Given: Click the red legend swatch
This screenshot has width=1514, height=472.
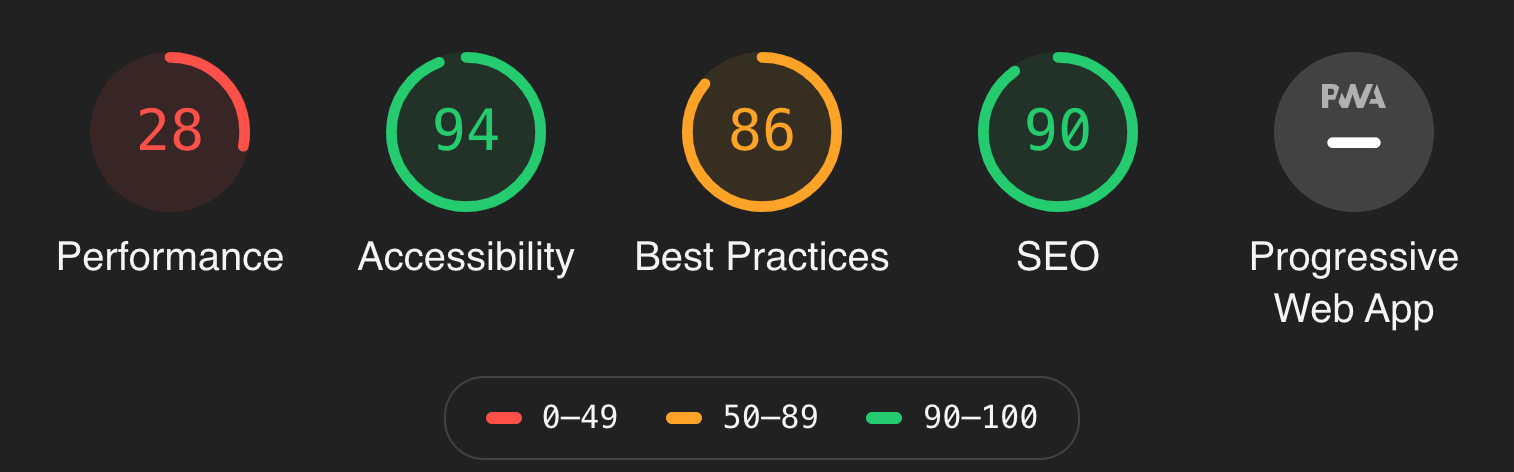Looking at the screenshot, I should [x=503, y=418].
